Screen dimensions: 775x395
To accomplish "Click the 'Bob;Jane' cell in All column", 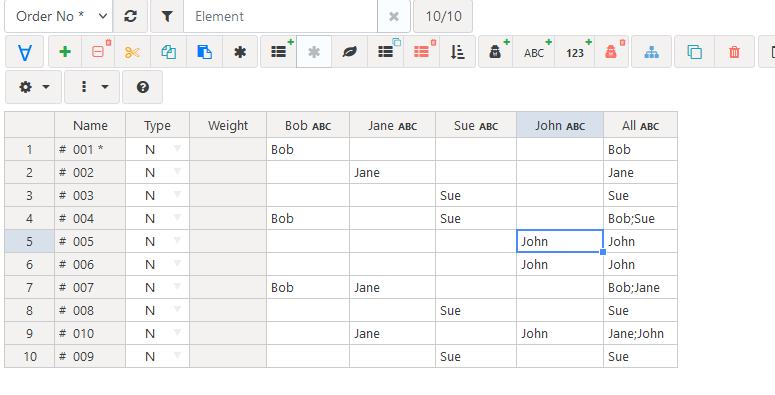I will [x=641, y=288].
